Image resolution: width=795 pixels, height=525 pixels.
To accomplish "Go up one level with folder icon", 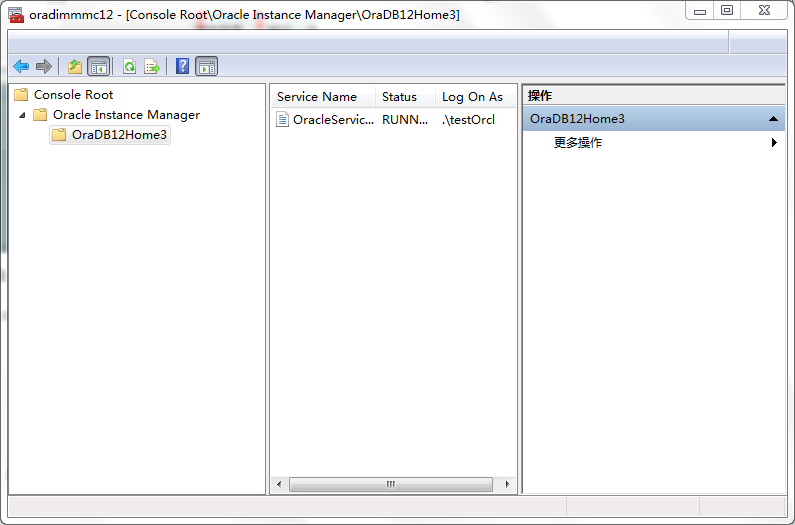I will tap(75, 66).
